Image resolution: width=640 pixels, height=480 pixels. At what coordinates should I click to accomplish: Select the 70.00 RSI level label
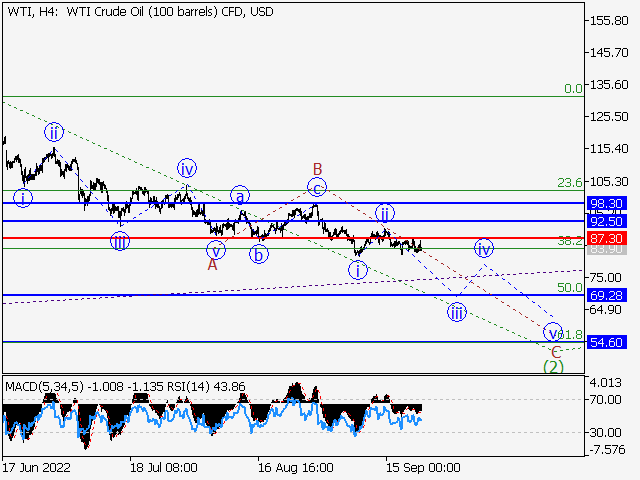[x=606, y=400]
